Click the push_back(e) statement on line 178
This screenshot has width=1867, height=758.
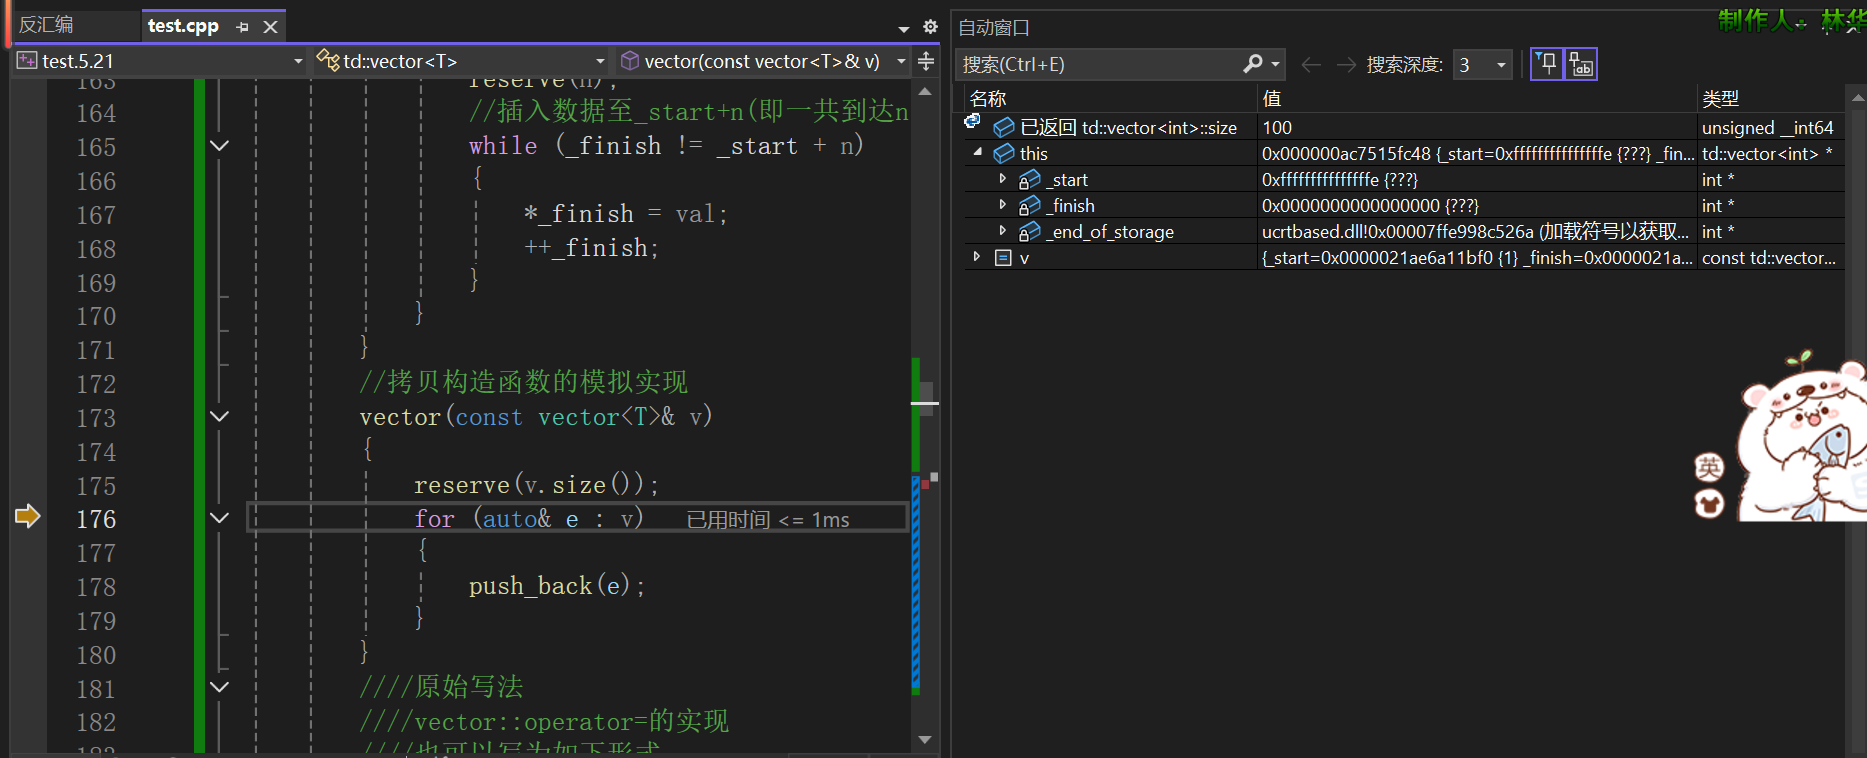(x=557, y=586)
